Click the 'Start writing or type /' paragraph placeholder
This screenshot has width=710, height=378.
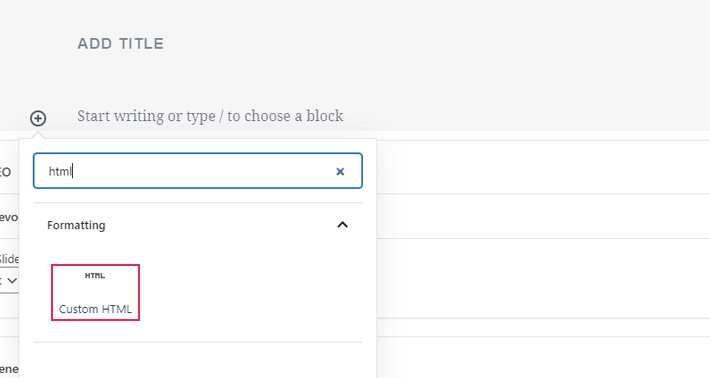tap(210, 116)
